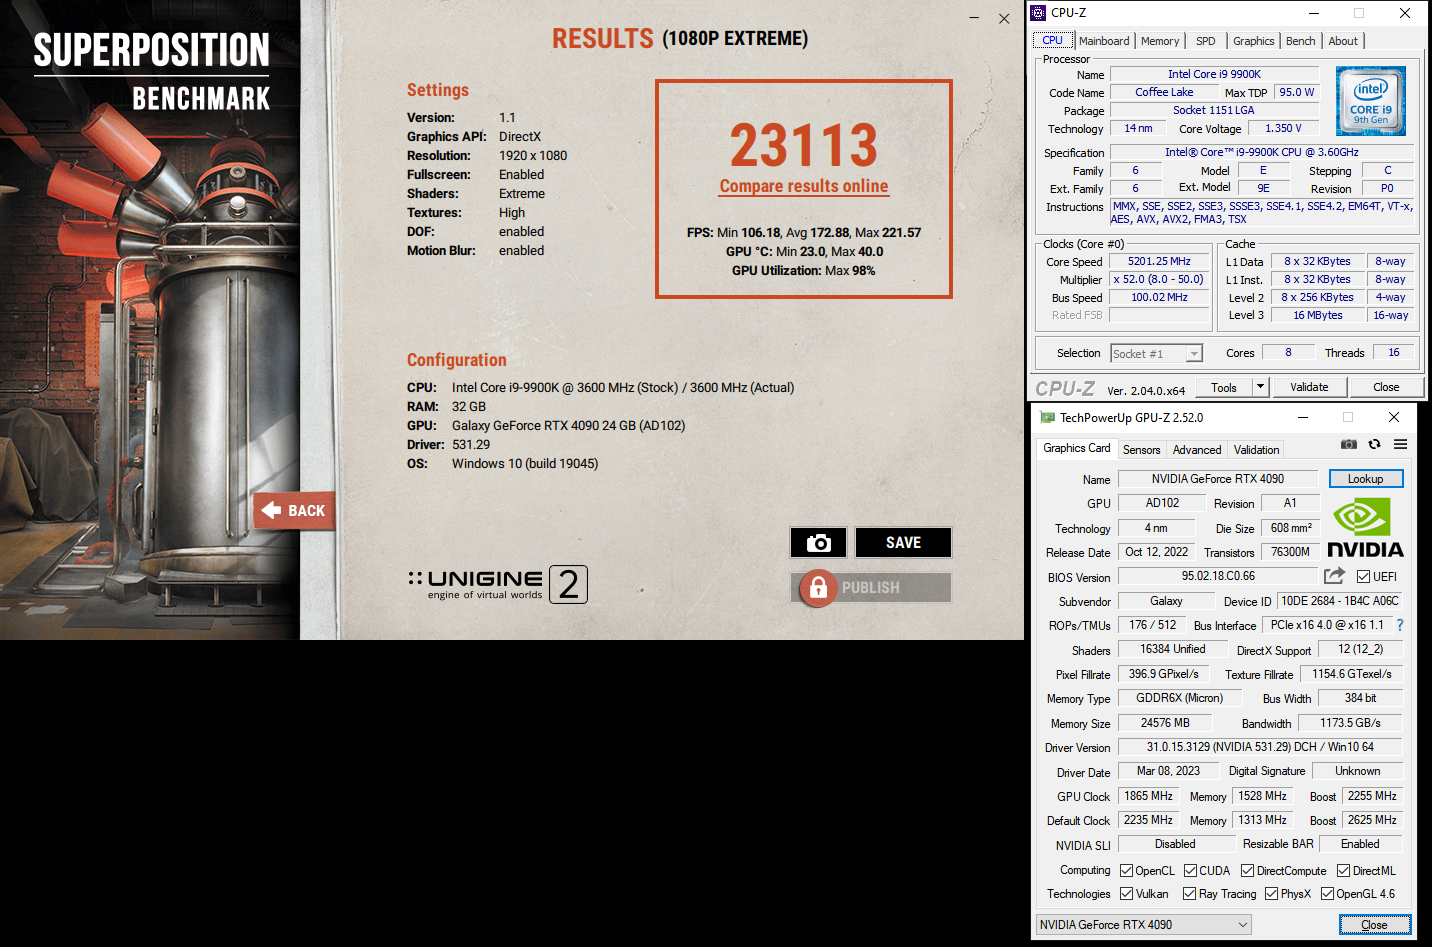This screenshot has height=947, width=1432.
Task: Click the Memory Type value GDDR6X (Micron)
Action: (x=1179, y=698)
